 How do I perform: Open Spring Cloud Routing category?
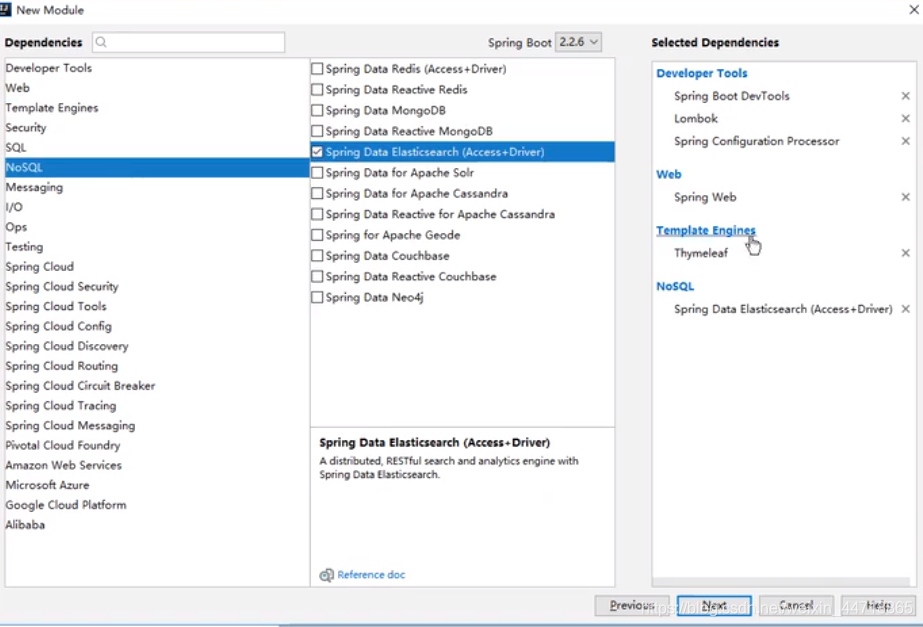[157, 366]
